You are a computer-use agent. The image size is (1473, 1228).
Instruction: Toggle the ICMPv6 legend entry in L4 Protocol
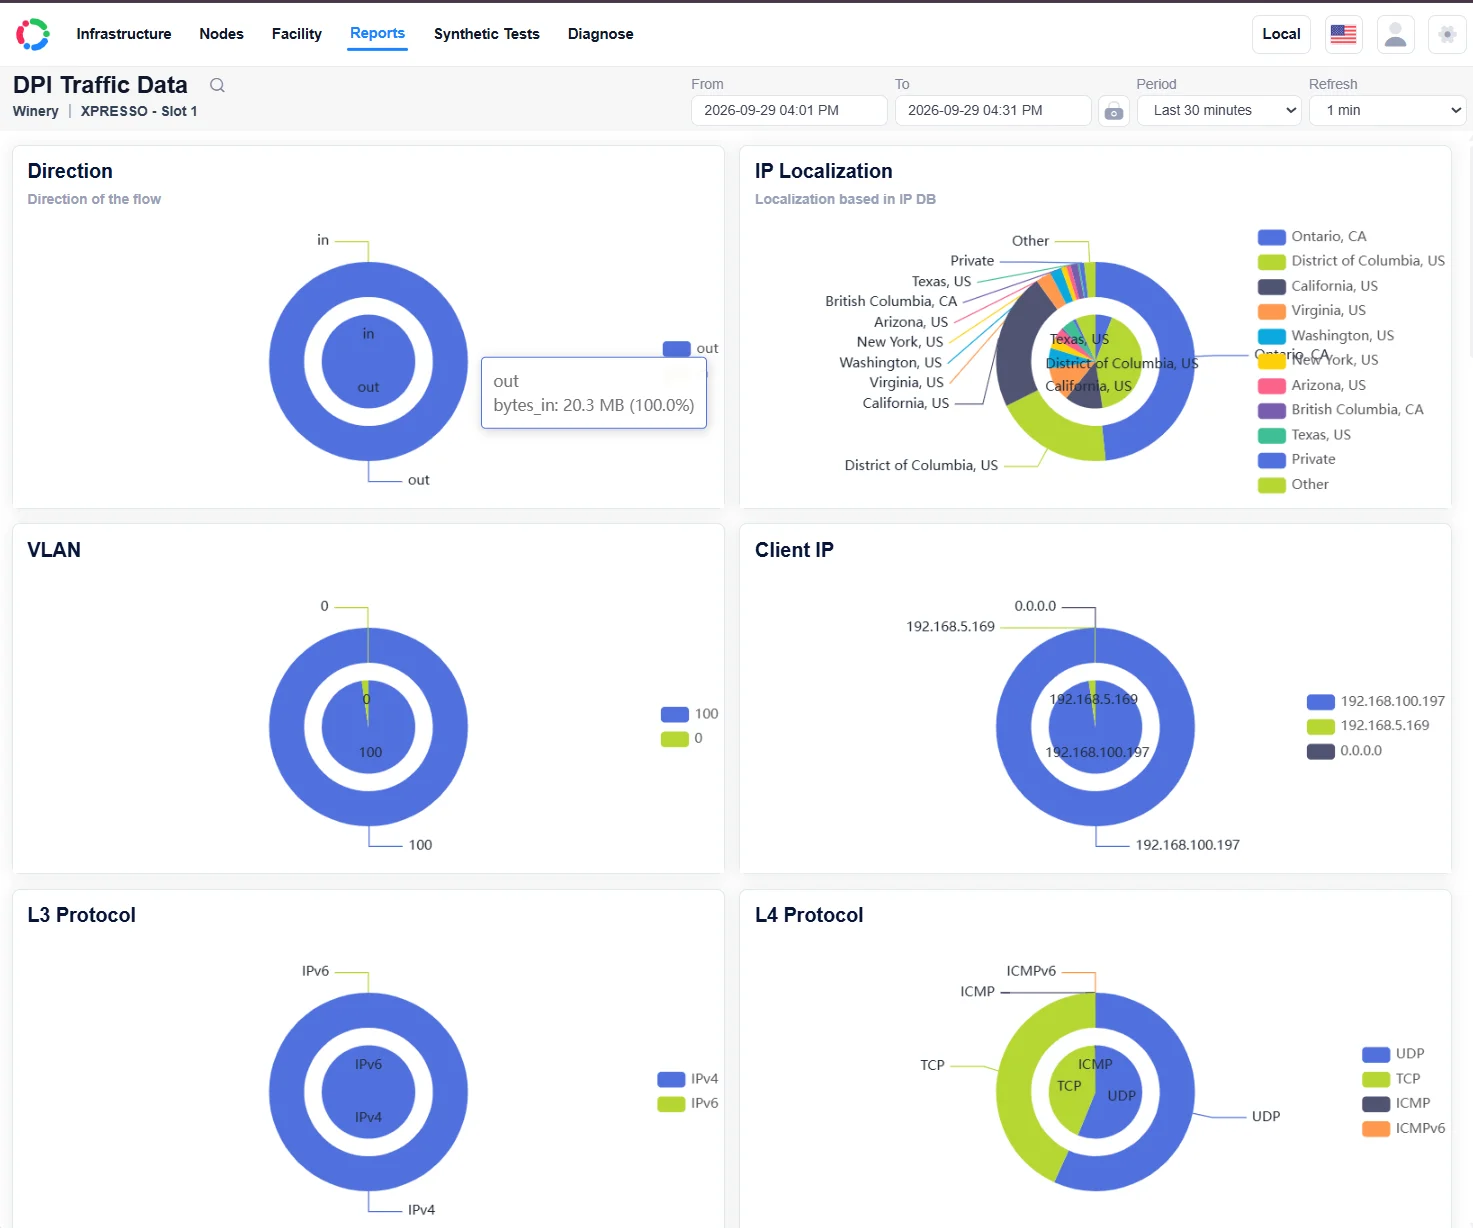tap(1404, 1129)
